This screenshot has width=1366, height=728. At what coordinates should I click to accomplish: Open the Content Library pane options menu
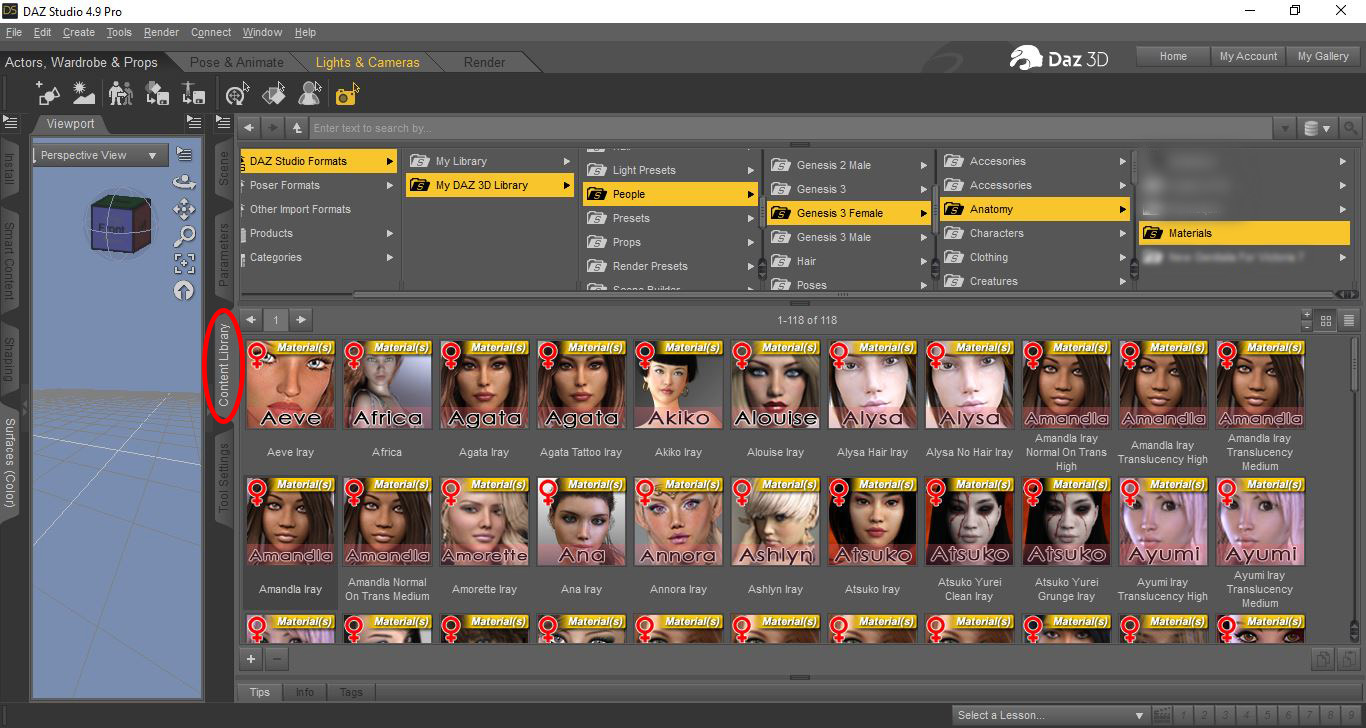pyautogui.click(x=224, y=123)
